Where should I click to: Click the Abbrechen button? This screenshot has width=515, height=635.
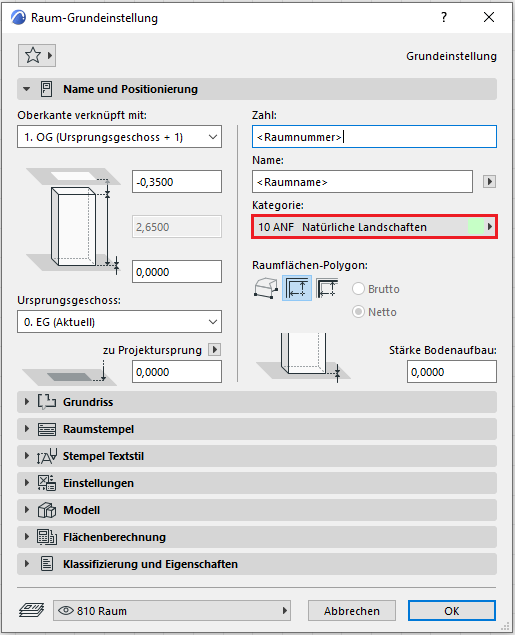point(352,611)
